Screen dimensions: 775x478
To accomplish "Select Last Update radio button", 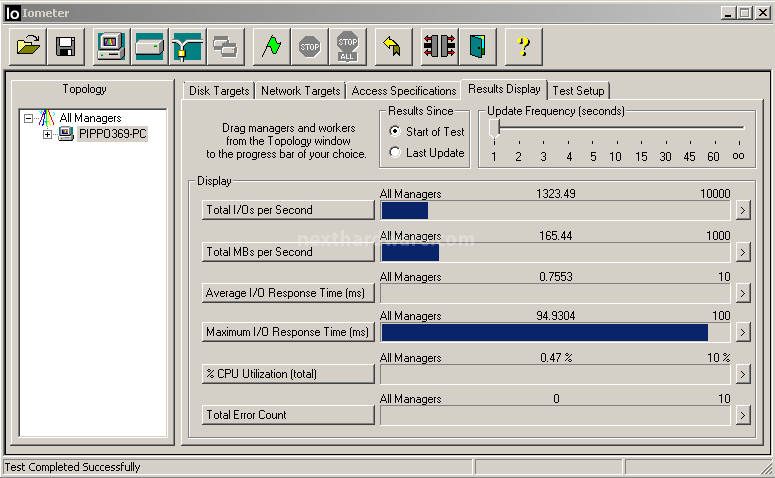I will coord(394,153).
